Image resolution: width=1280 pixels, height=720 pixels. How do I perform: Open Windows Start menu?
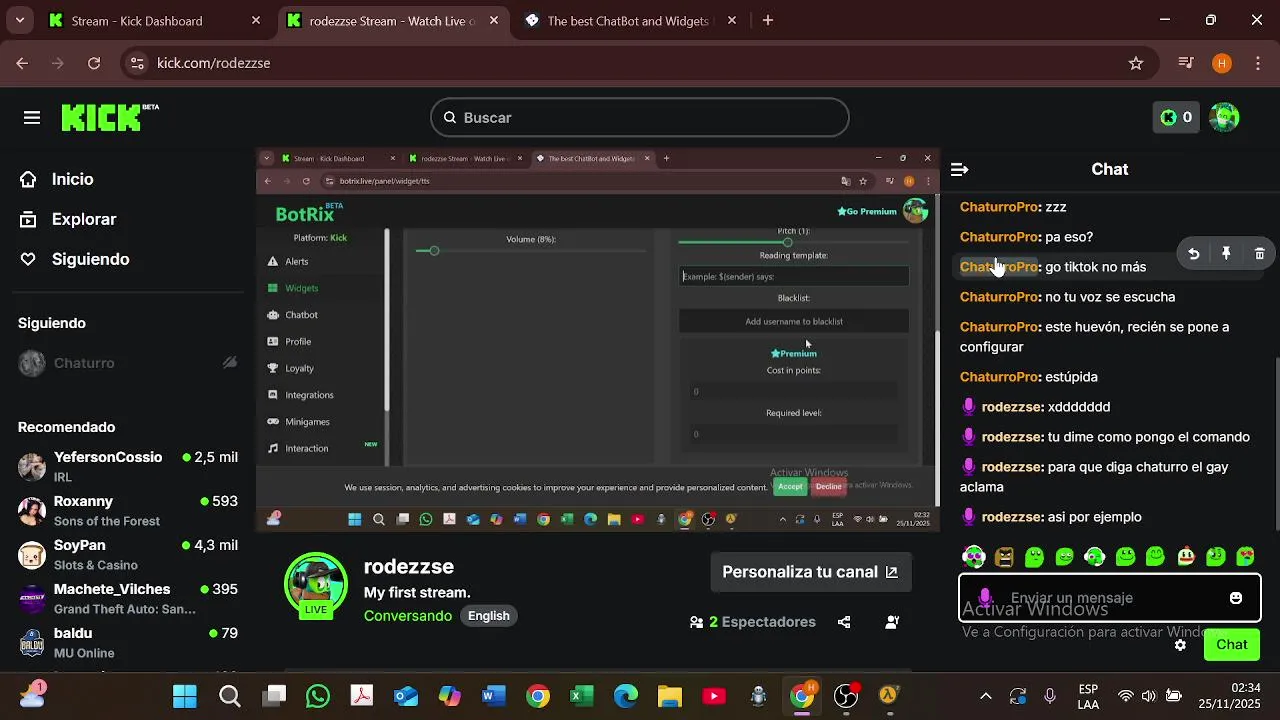pyautogui.click(x=185, y=696)
